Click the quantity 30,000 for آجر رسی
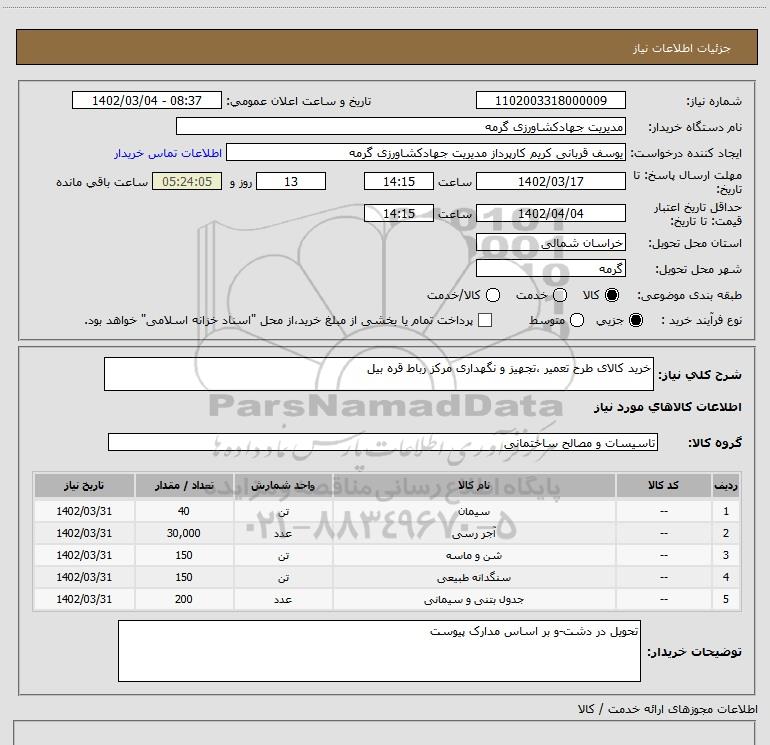The height and width of the screenshot is (745, 770). 184,533
